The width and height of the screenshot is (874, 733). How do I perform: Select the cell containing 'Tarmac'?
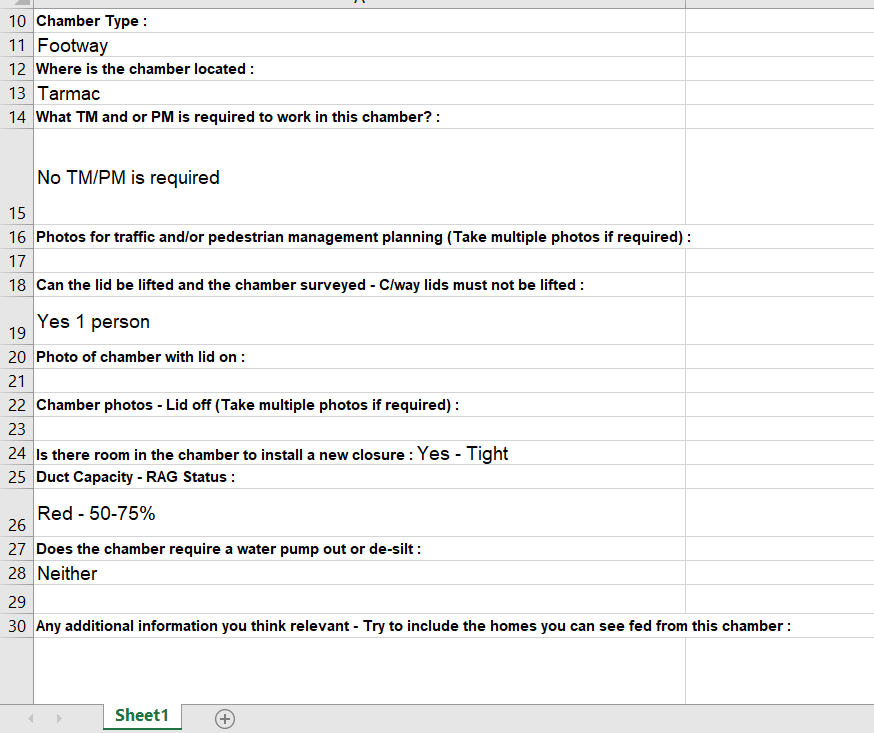[360, 93]
